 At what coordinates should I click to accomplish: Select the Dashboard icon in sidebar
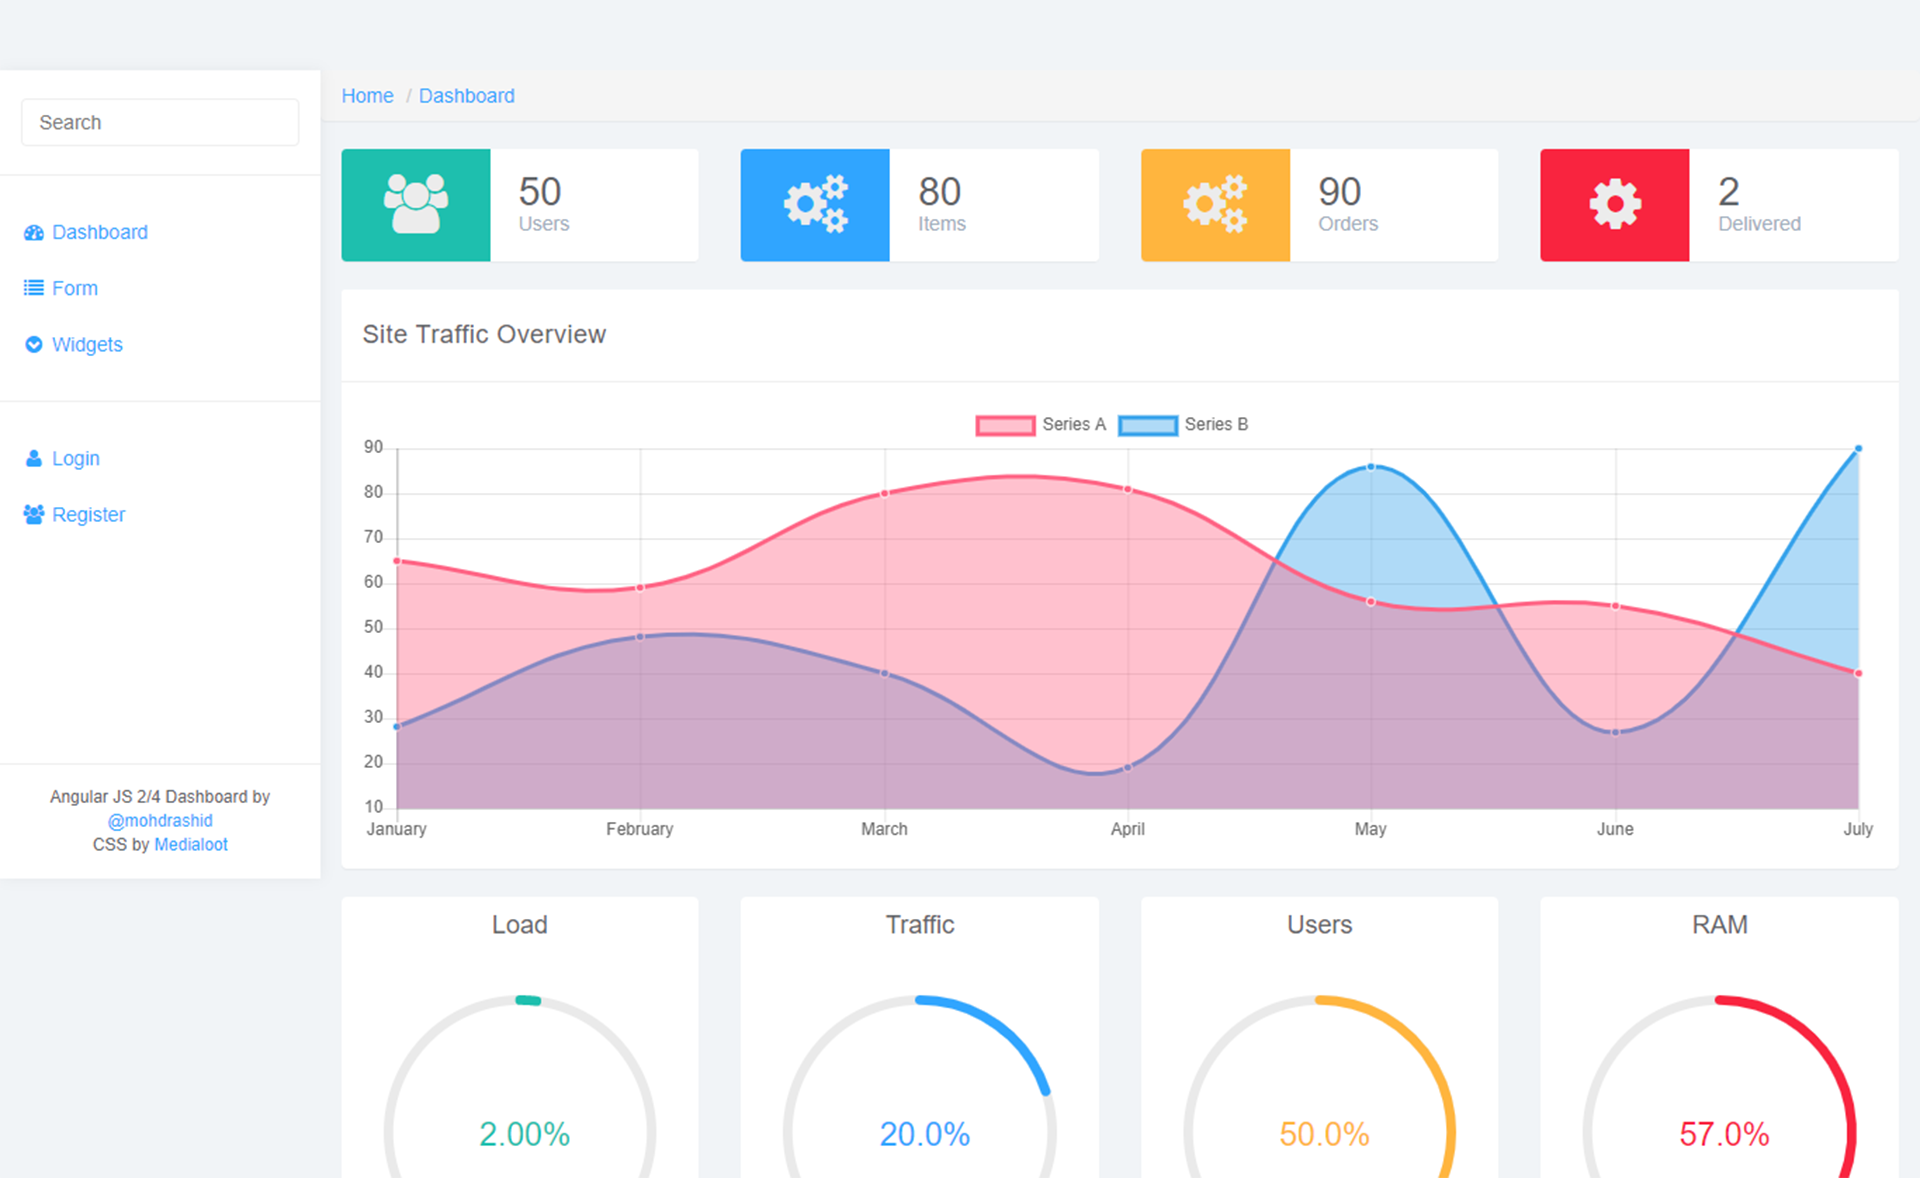[x=33, y=232]
